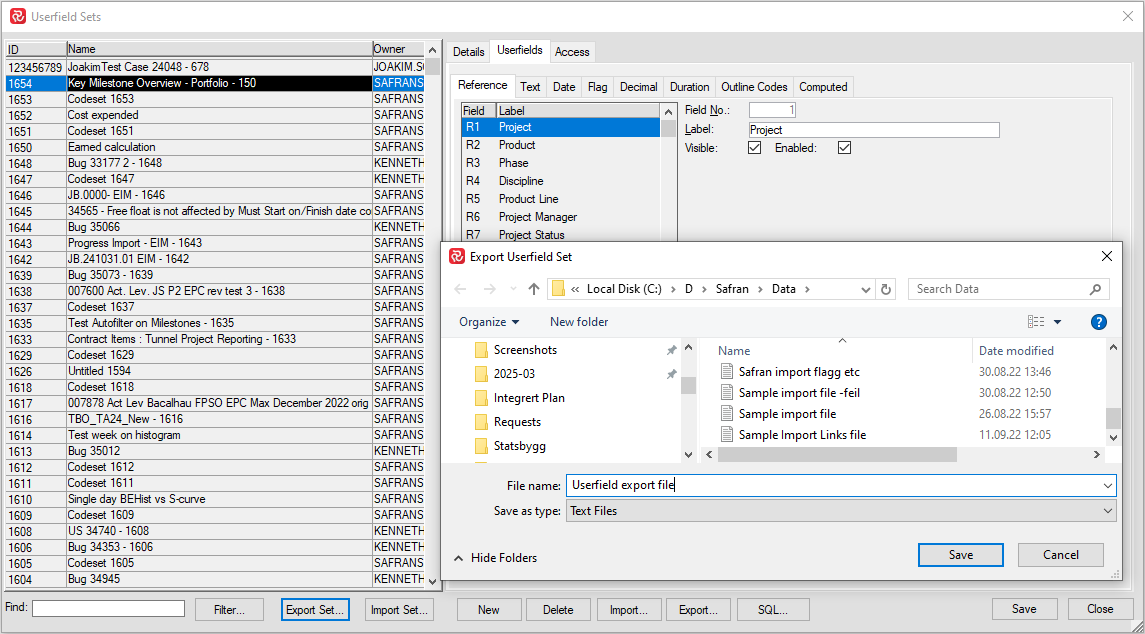Click the Label field containing Project
The width and height of the screenshot is (1145, 634).
[x=874, y=130]
